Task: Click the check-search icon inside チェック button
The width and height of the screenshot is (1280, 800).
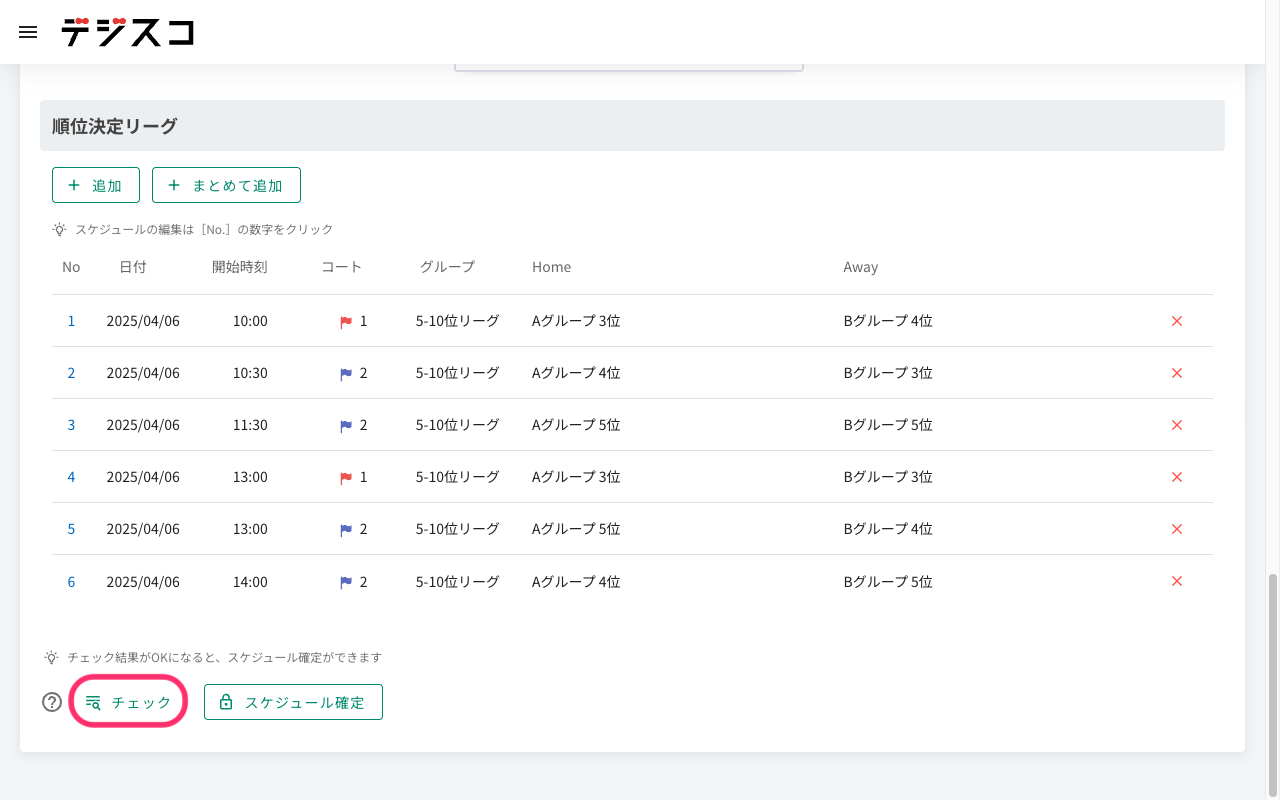Action: click(95, 701)
